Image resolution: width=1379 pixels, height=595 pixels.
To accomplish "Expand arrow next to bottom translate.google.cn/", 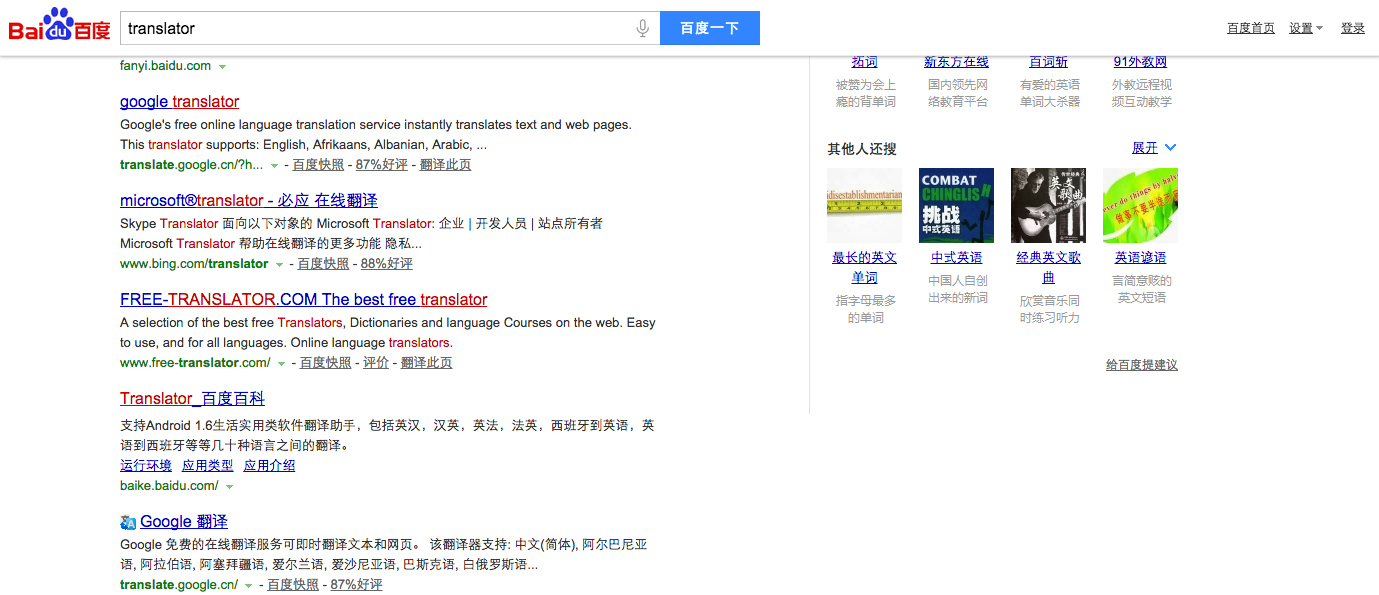I will point(249,586).
